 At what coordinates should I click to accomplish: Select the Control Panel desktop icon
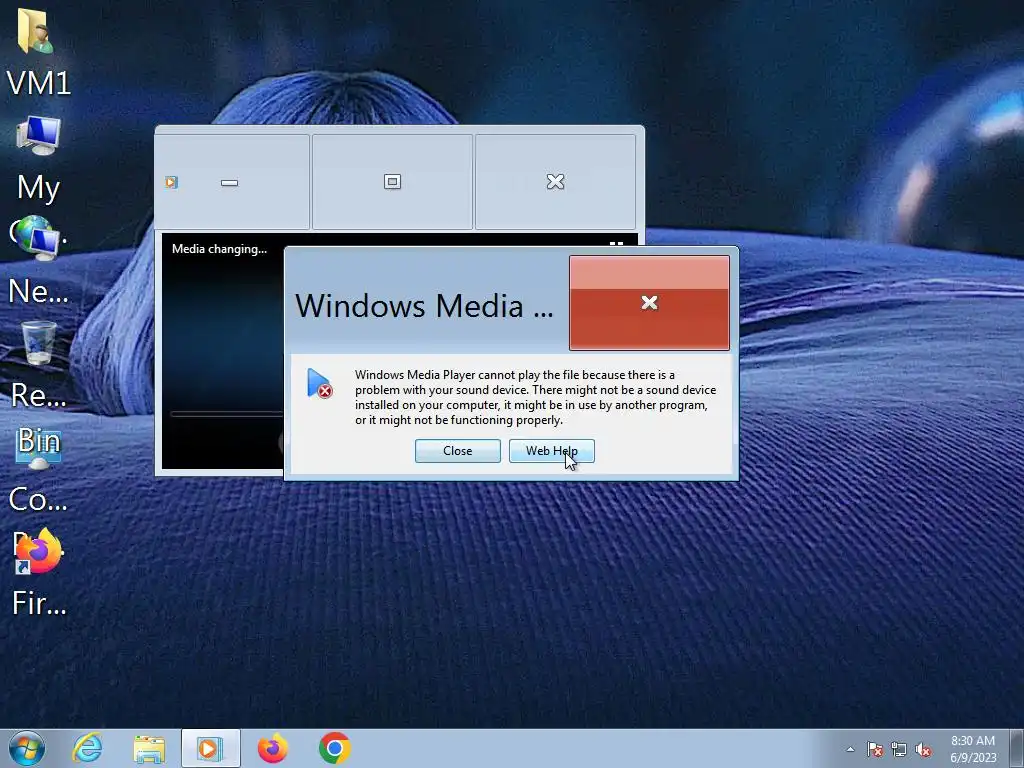click(x=38, y=470)
